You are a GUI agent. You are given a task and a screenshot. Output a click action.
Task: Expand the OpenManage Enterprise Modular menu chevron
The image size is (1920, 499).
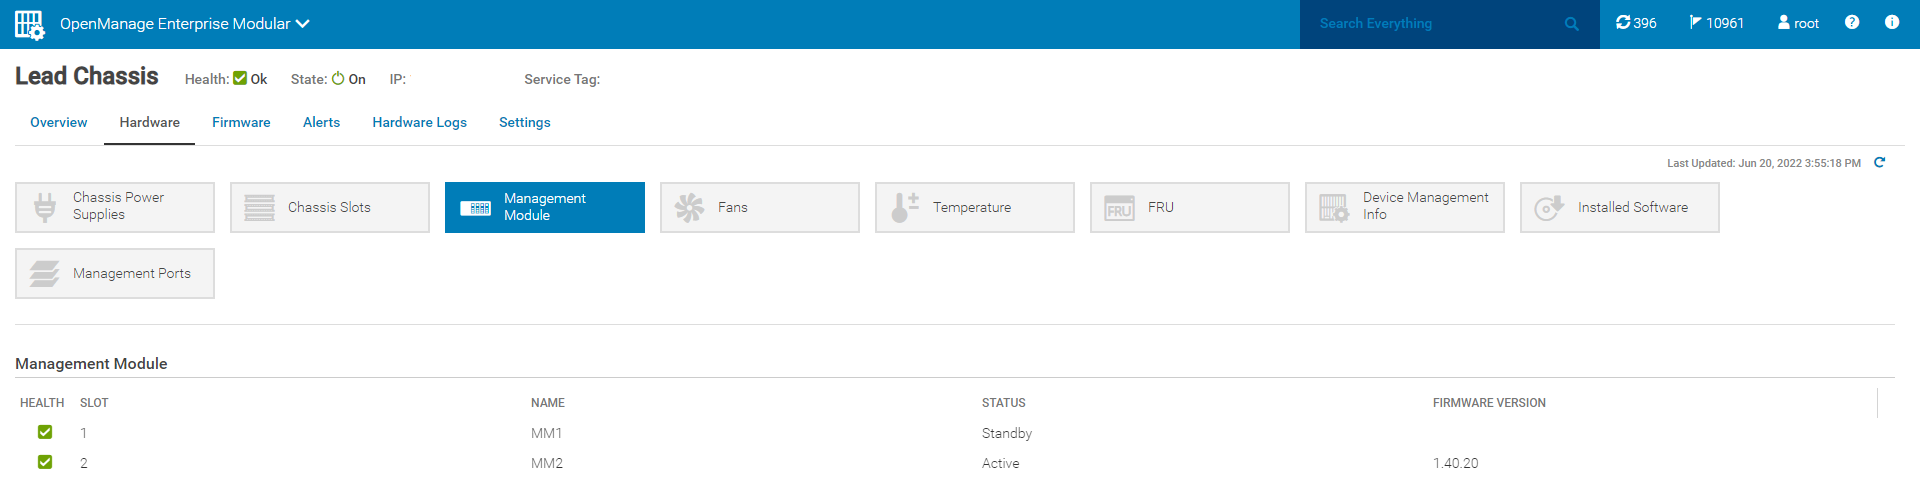pos(303,23)
